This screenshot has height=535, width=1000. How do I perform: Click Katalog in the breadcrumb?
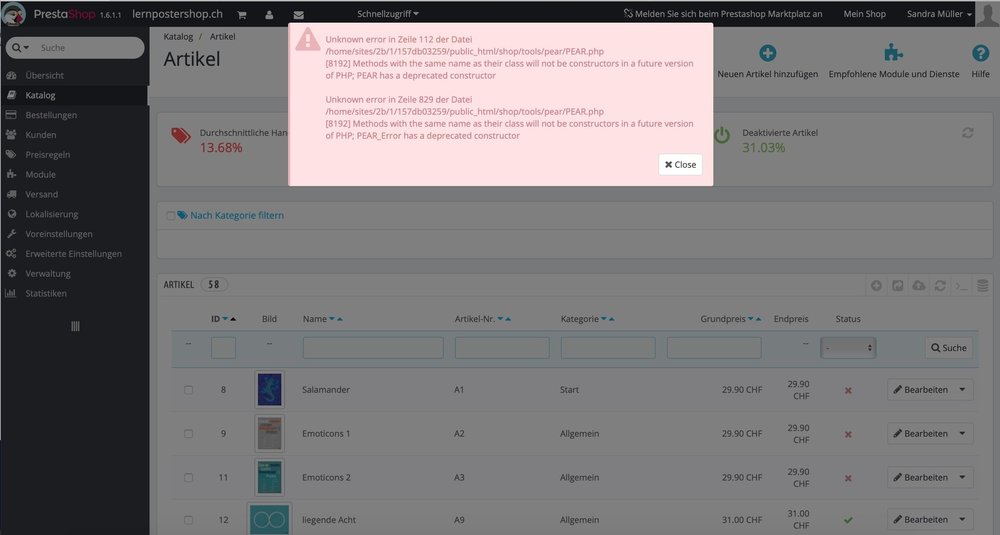click(178, 36)
